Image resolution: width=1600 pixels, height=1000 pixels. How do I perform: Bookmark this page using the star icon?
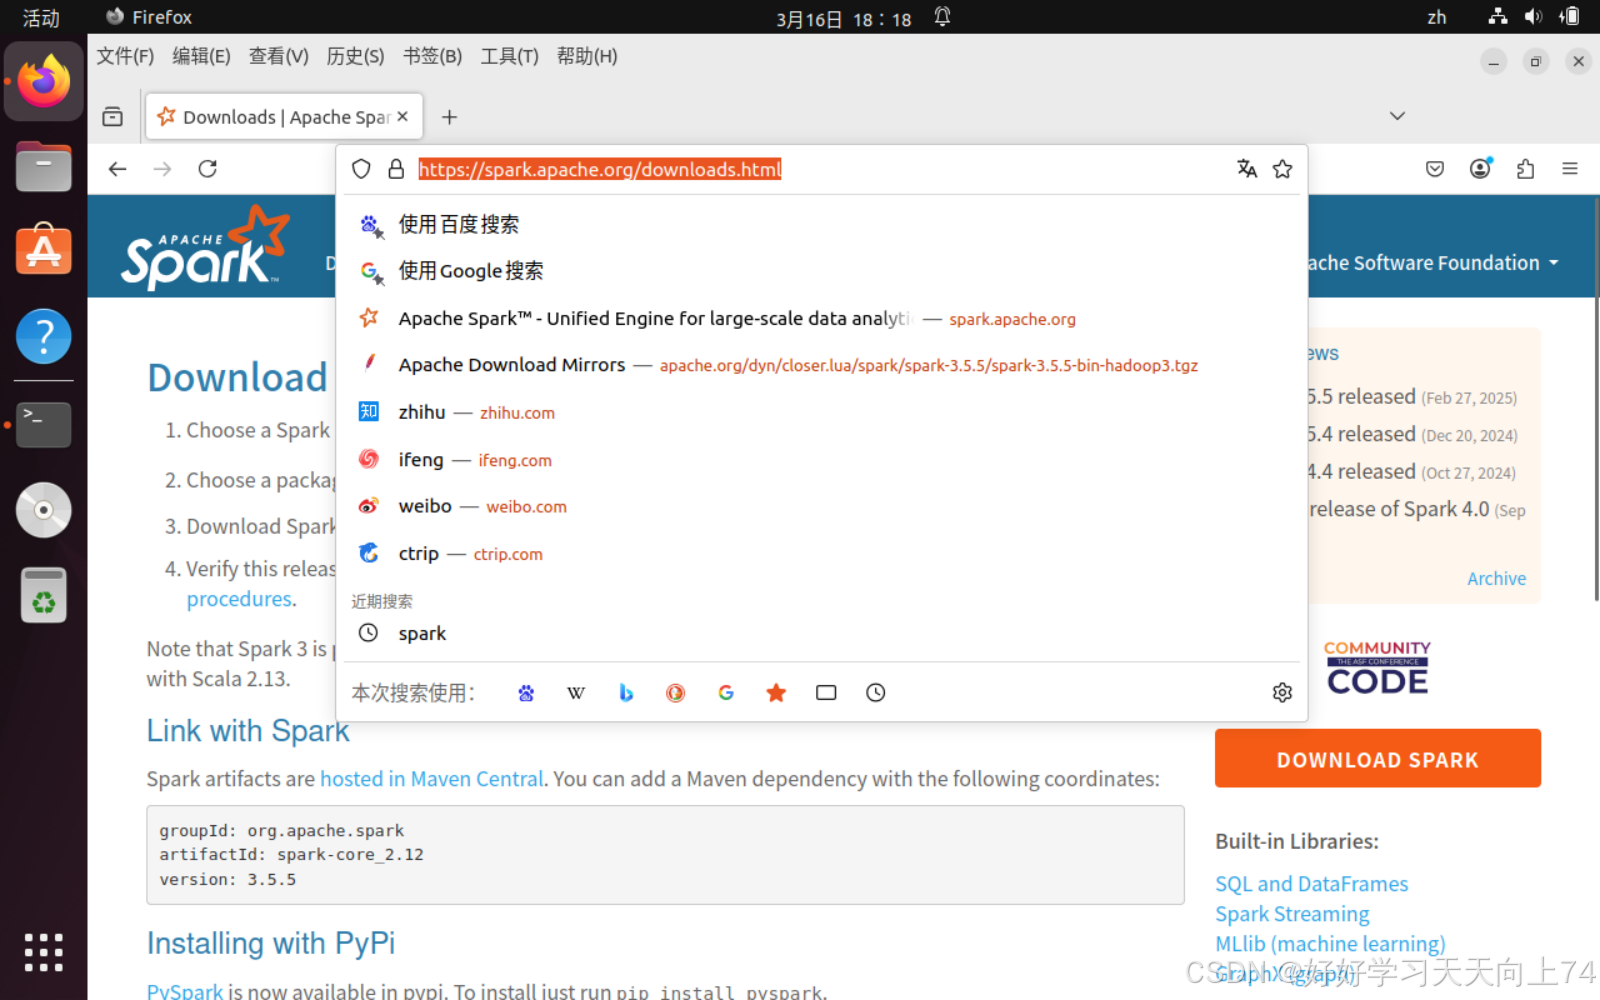point(1283,169)
